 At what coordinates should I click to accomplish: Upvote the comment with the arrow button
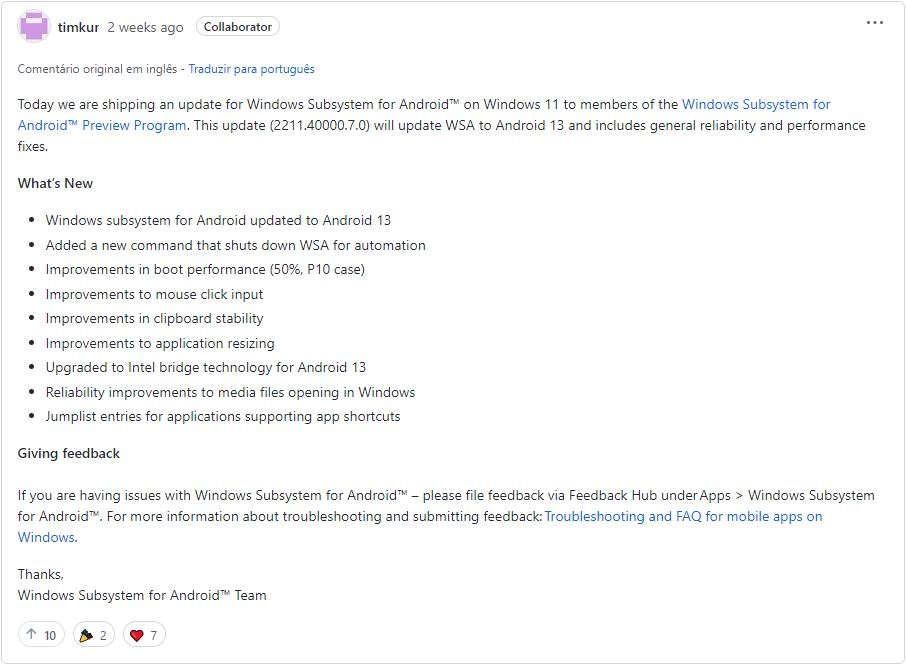click(41, 635)
